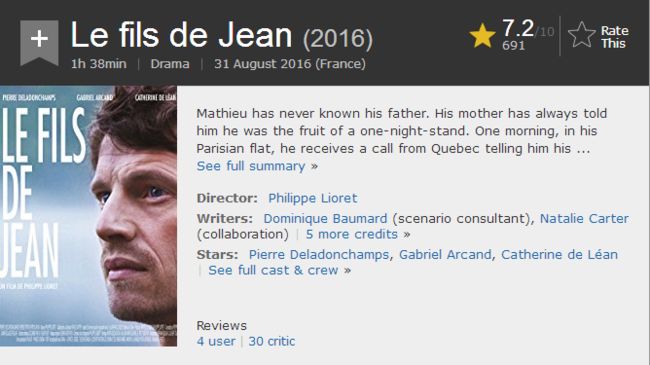Open writer Natalie Carter's page
Image resolution: width=650 pixels, height=365 pixels.
tap(584, 219)
